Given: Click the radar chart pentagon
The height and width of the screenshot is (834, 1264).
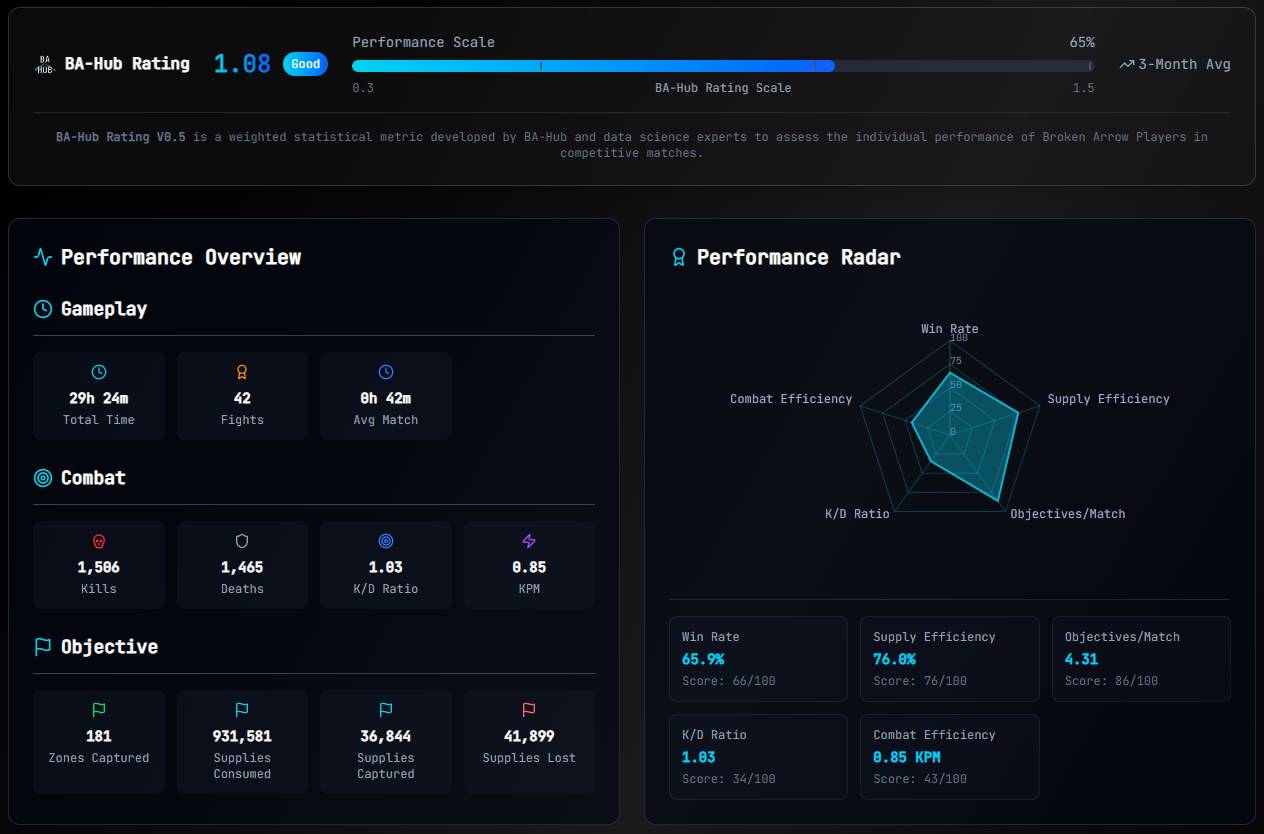Looking at the screenshot, I should (950, 427).
